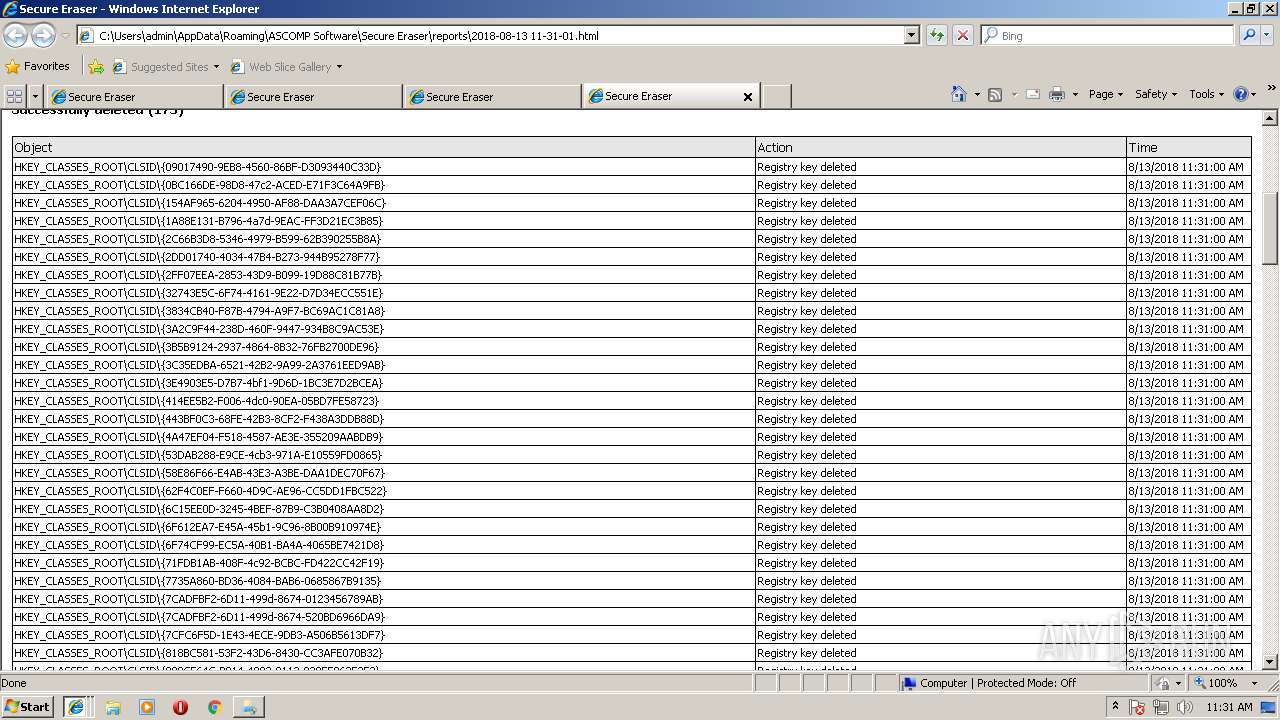Click the Quick Tabs grid icon

(x=14, y=96)
